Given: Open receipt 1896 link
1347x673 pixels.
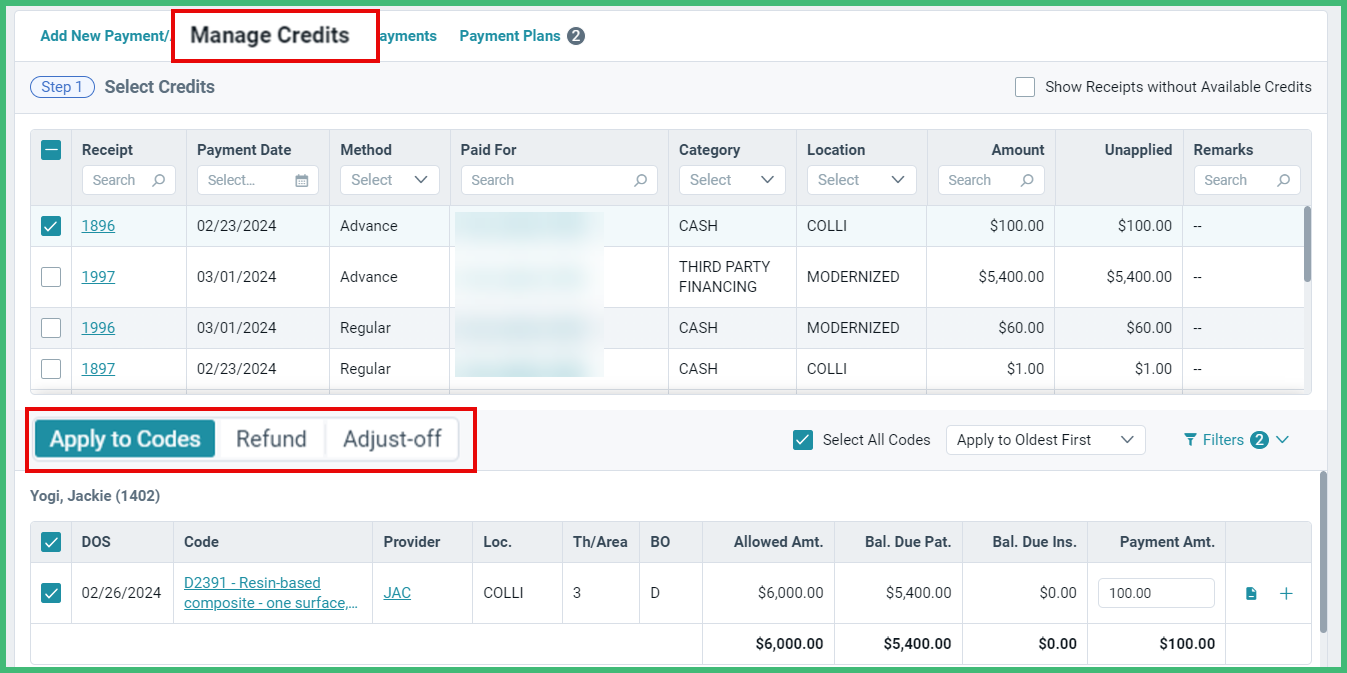Looking at the screenshot, I should tap(97, 226).
